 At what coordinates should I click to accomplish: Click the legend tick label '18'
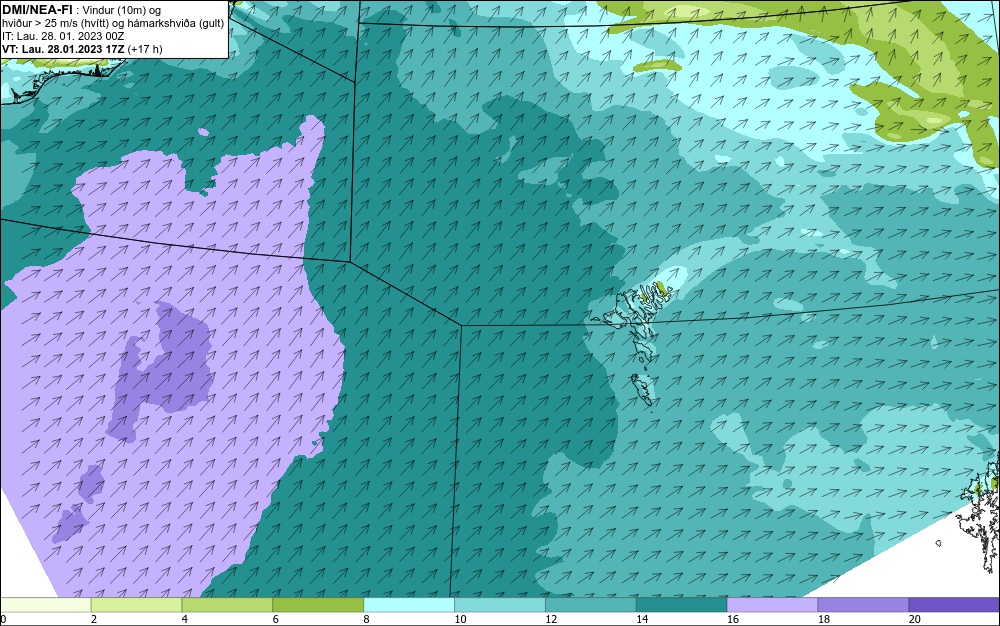(824, 619)
